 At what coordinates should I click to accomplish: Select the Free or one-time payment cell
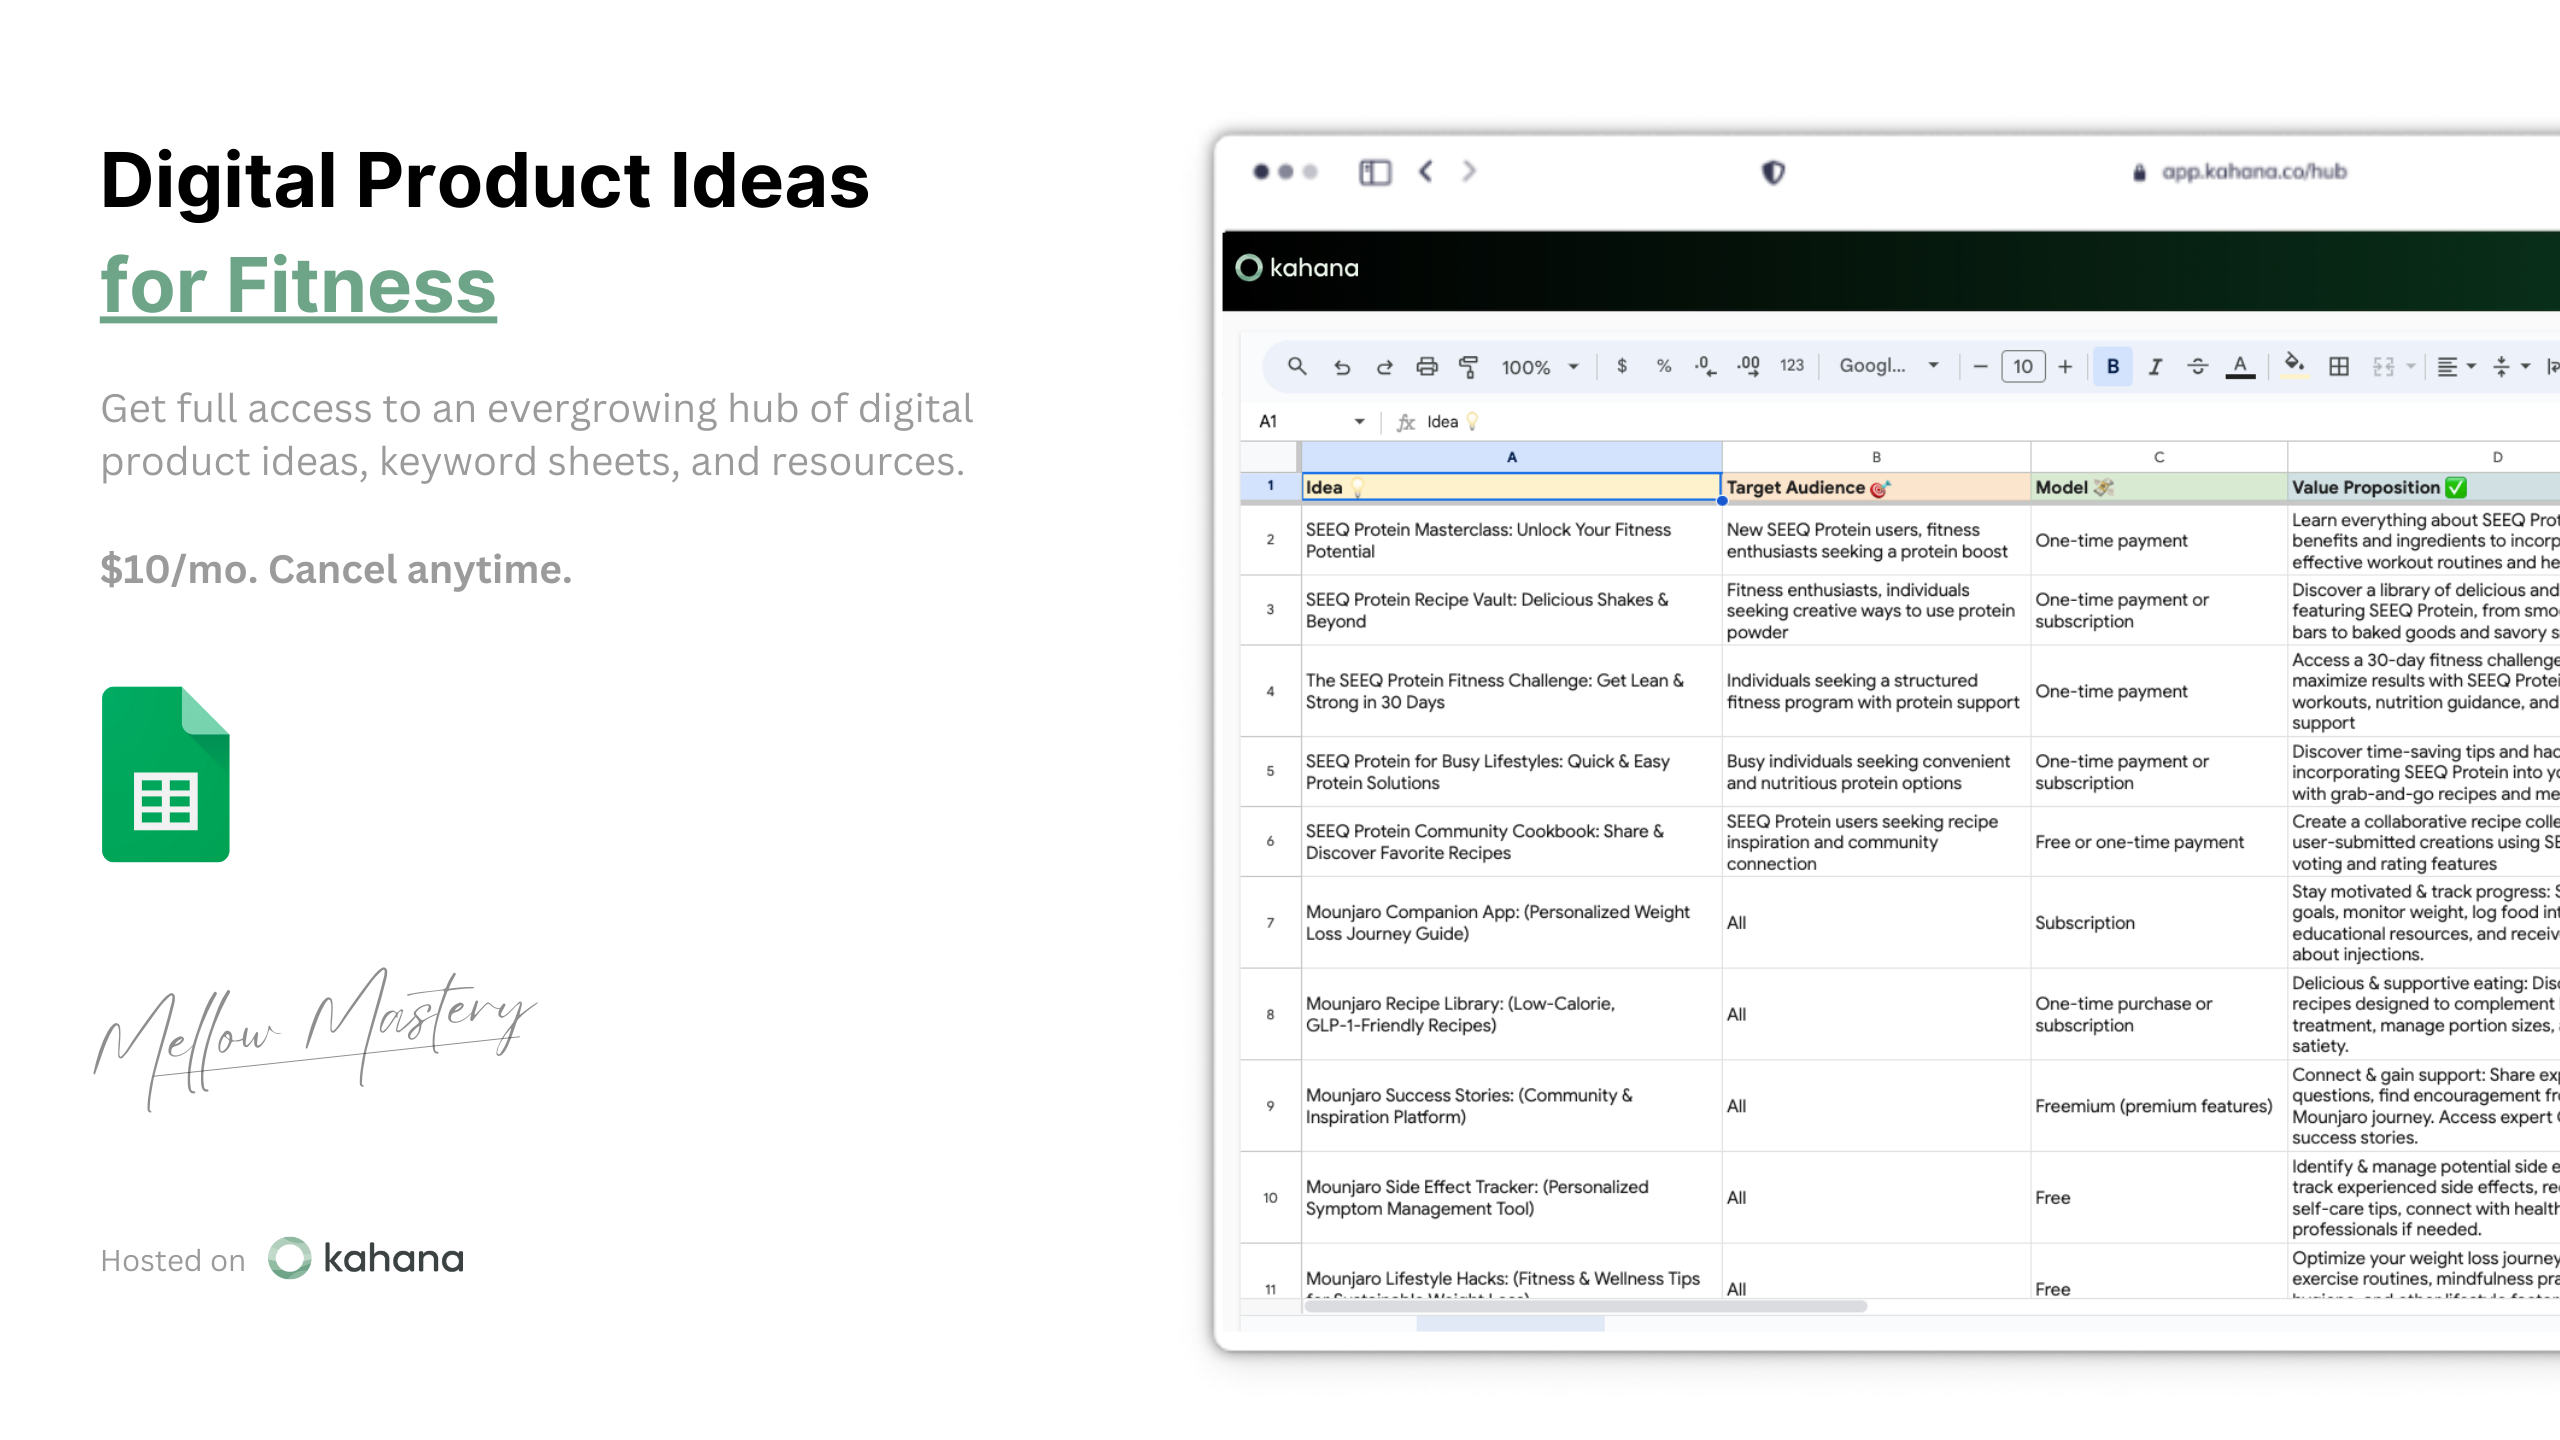[2159, 842]
